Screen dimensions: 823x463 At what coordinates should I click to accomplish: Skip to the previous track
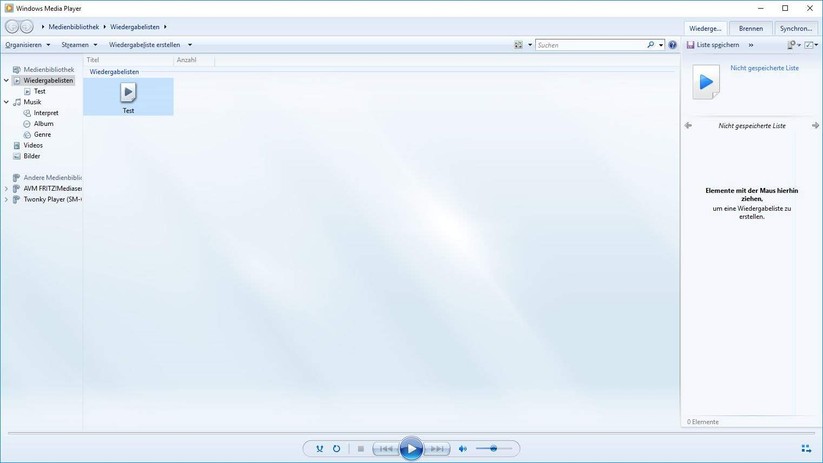tap(385, 449)
